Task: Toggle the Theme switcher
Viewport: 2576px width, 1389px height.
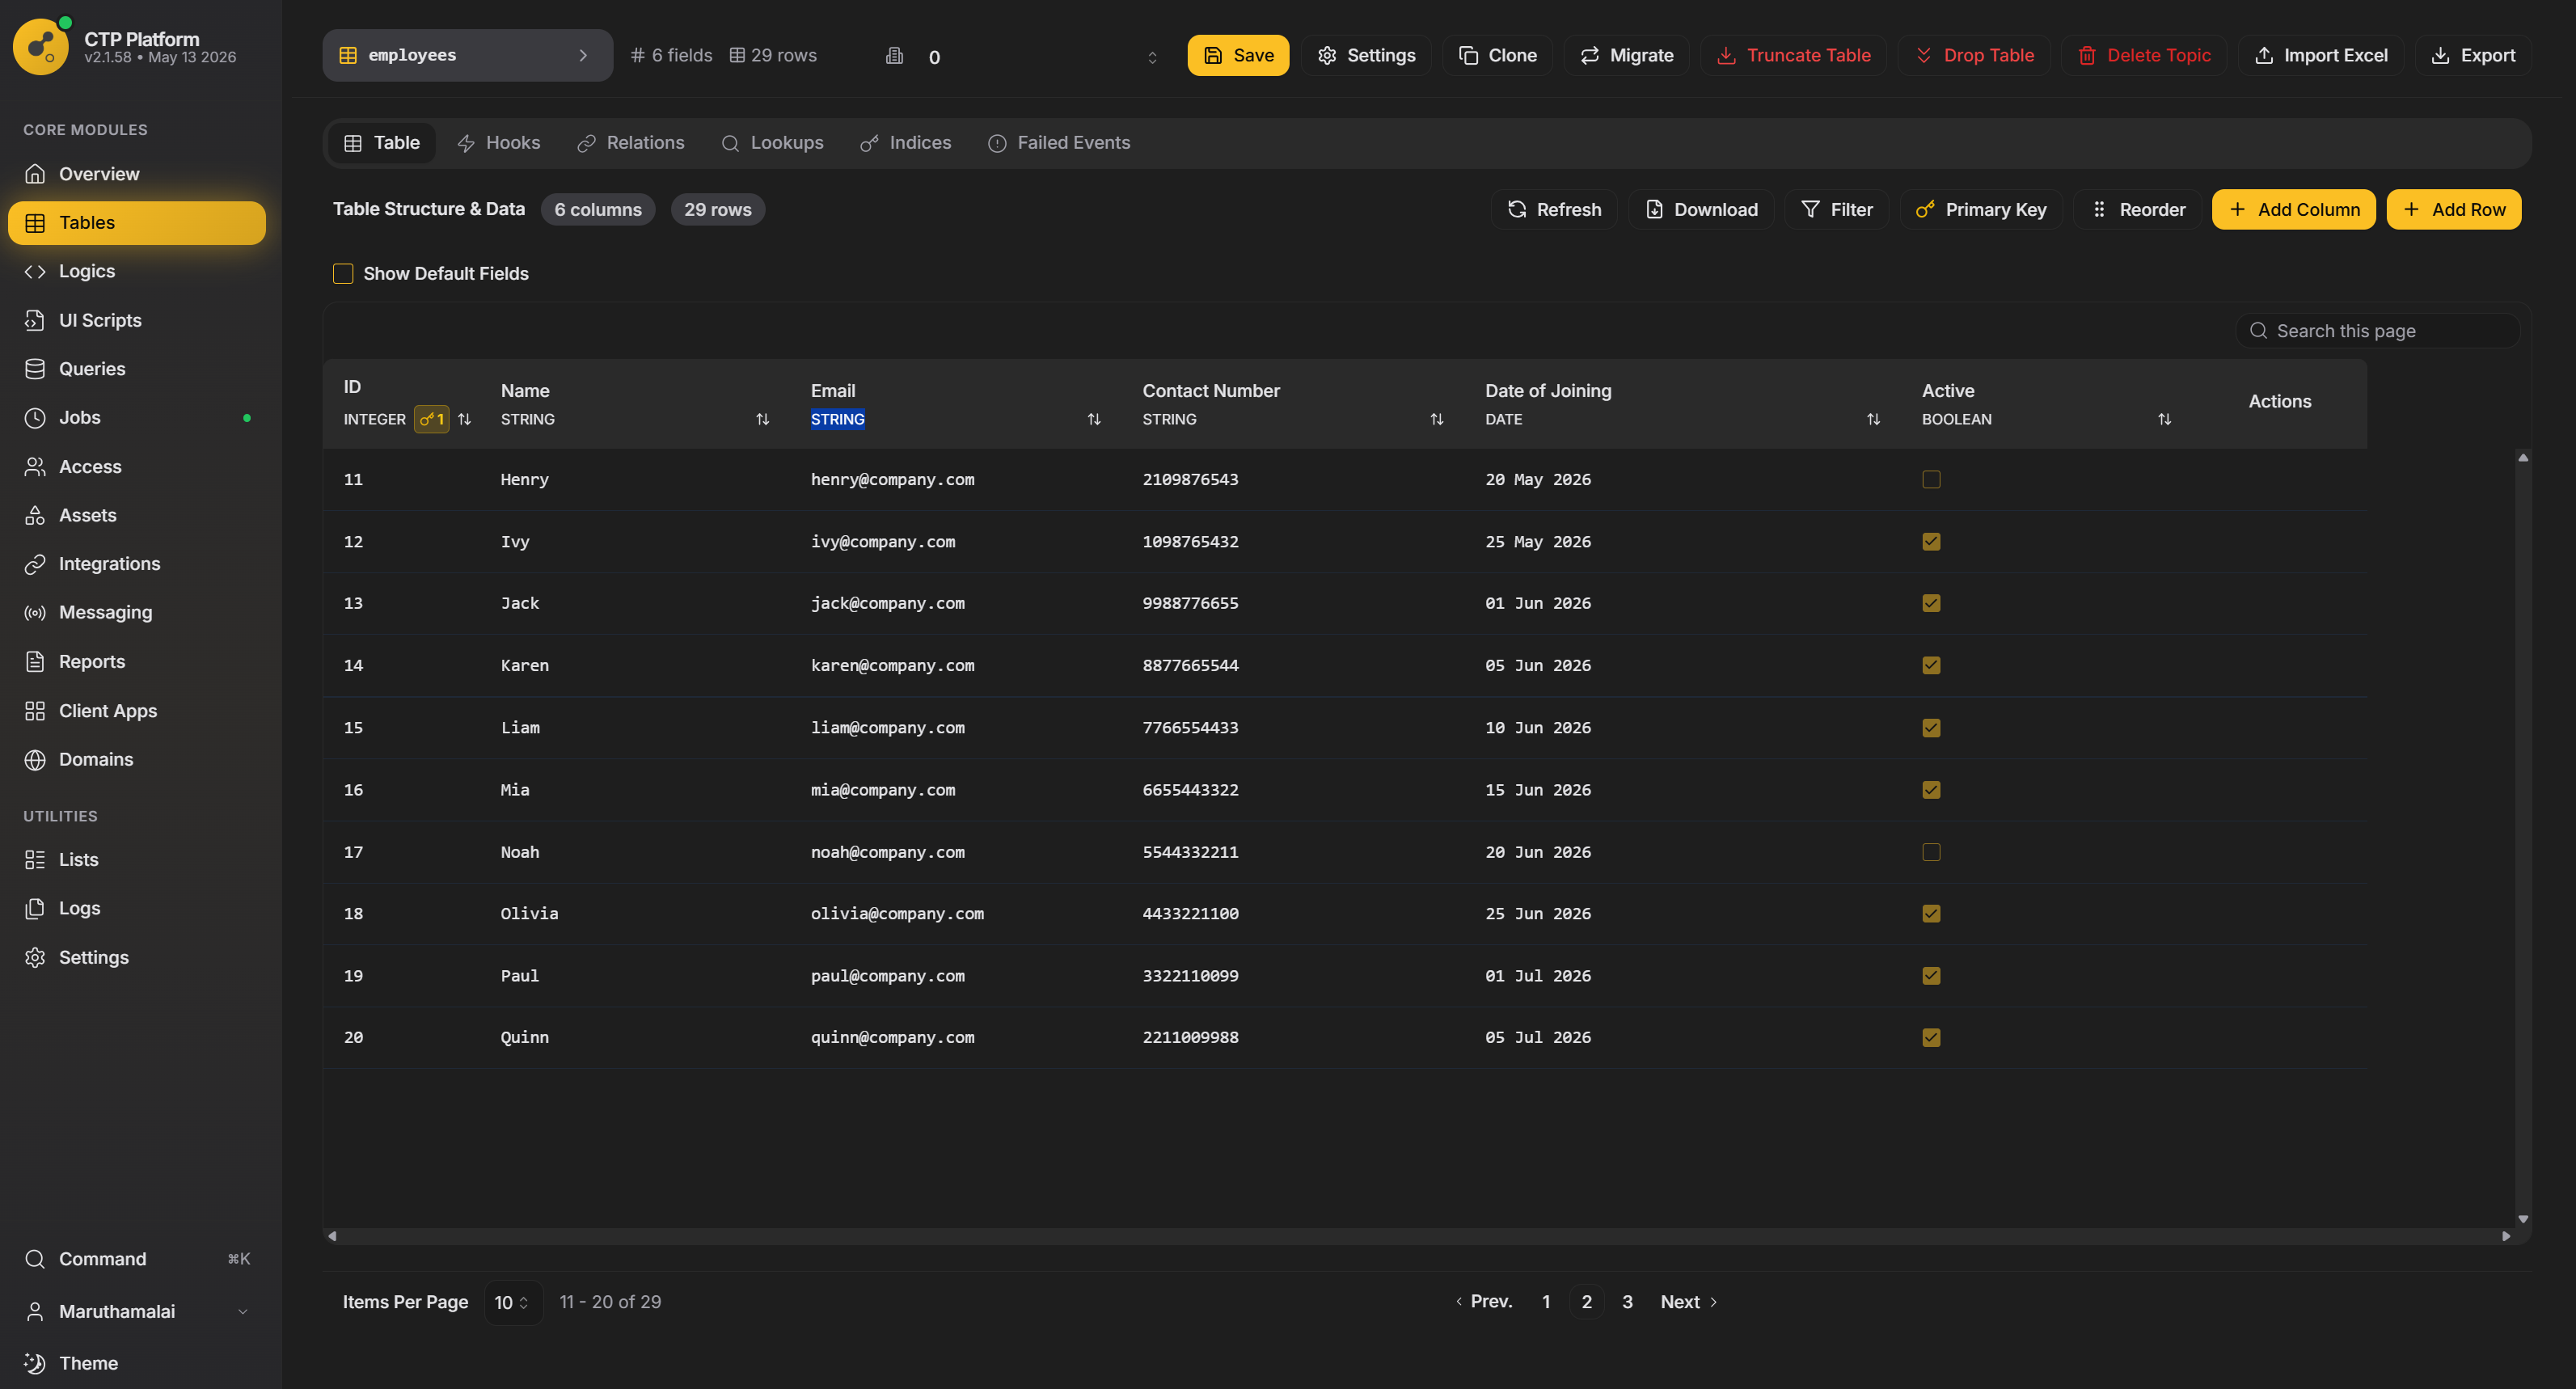Action: (137, 1363)
